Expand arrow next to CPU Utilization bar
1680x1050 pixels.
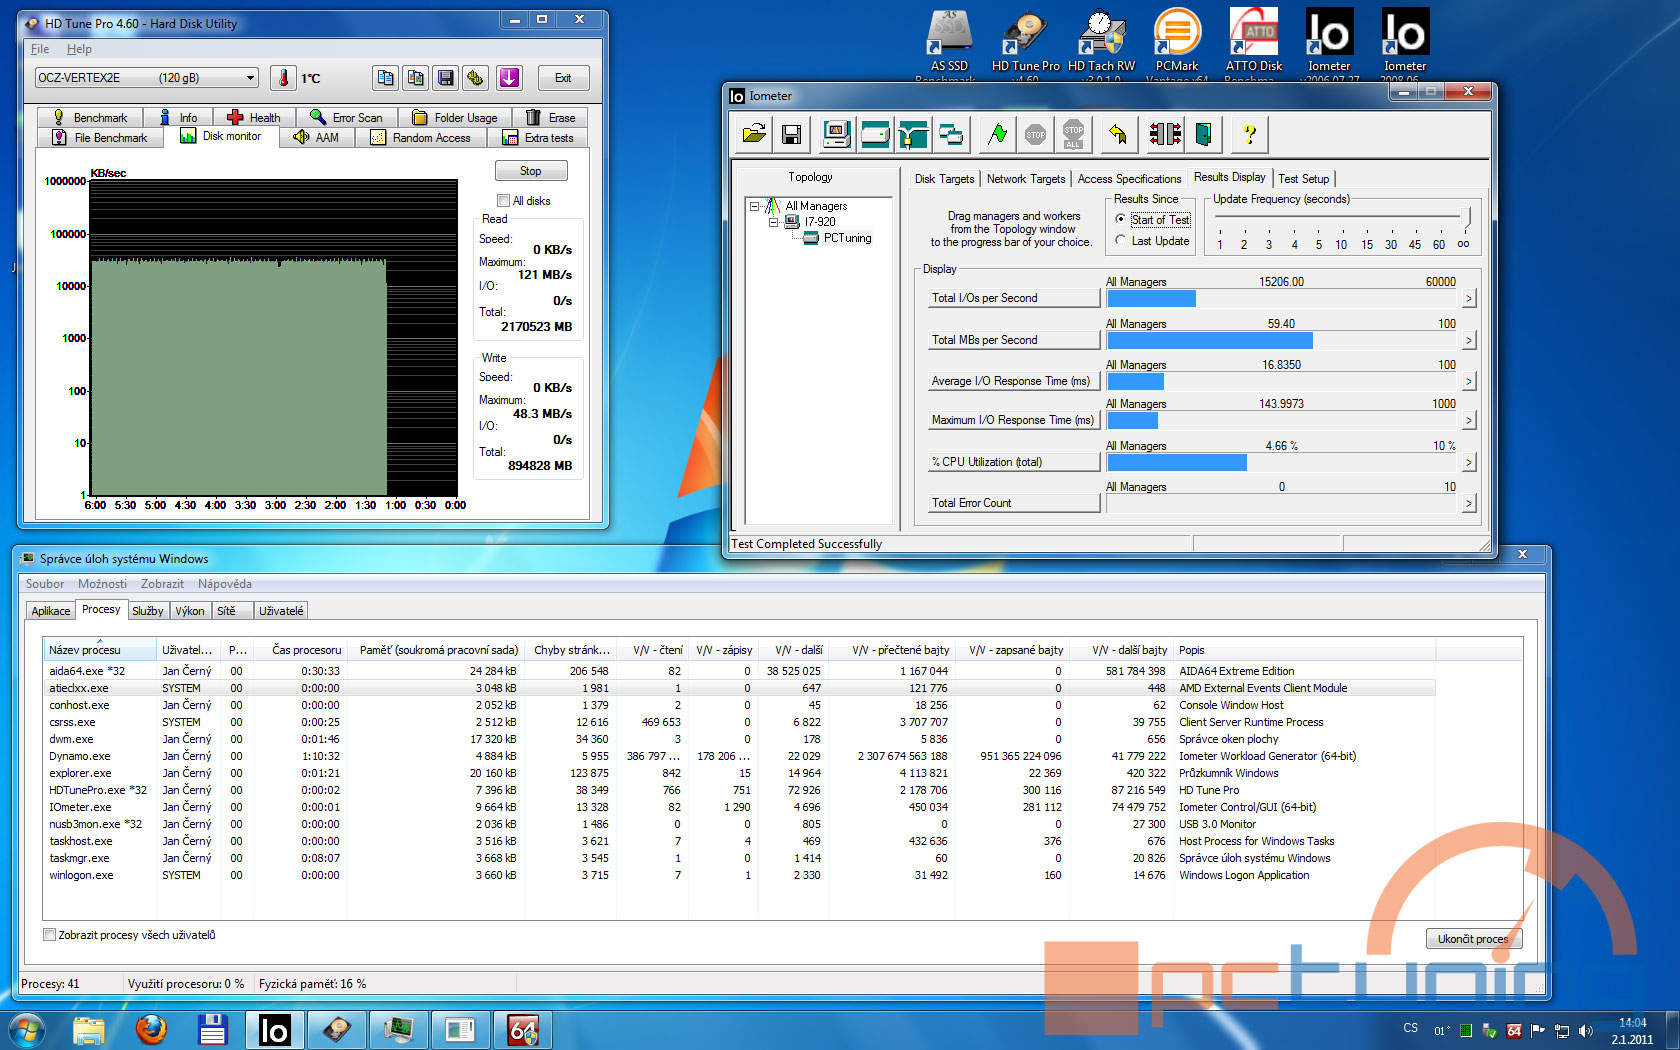coord(1469,462)
